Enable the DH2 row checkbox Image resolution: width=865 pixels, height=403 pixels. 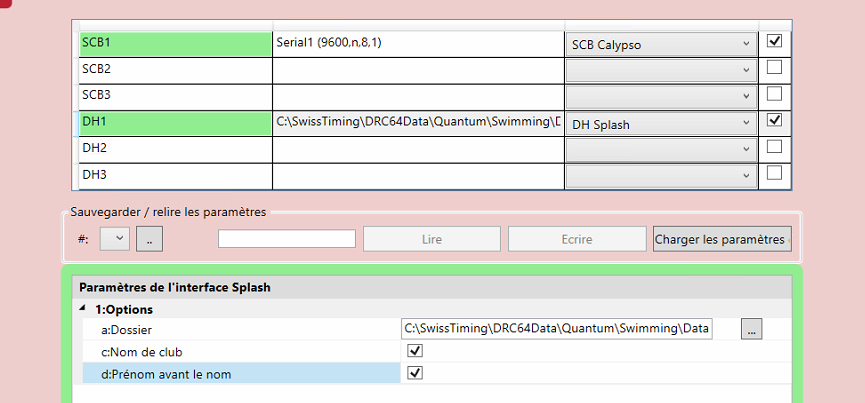click(x=774, y=147)
